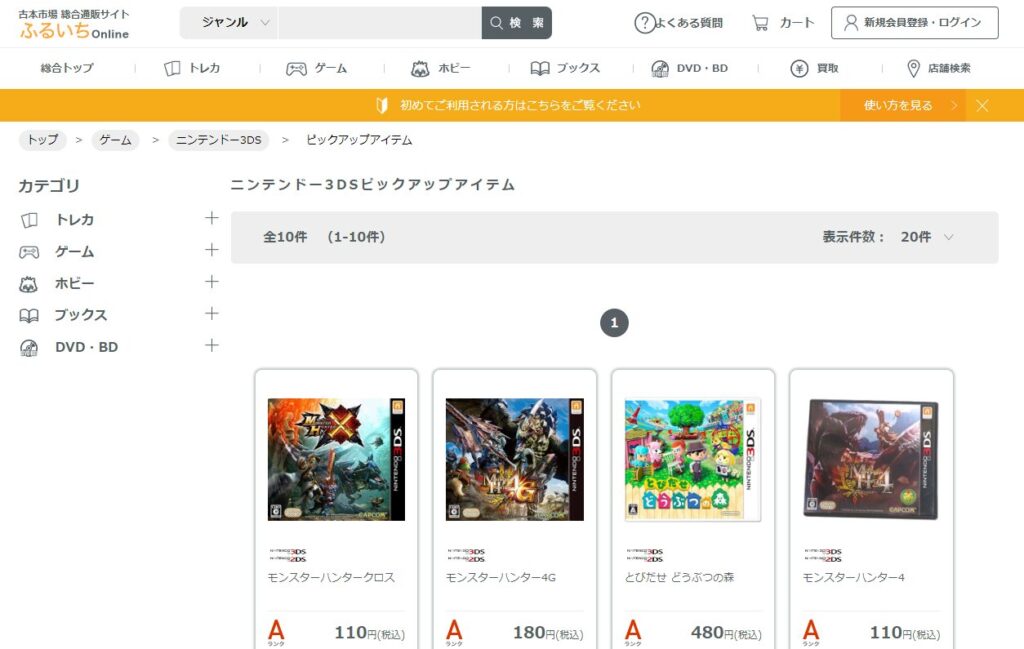Open the ジャンル genre dropdown
The width and height of the screenshot is (1024, 649).
229,23
